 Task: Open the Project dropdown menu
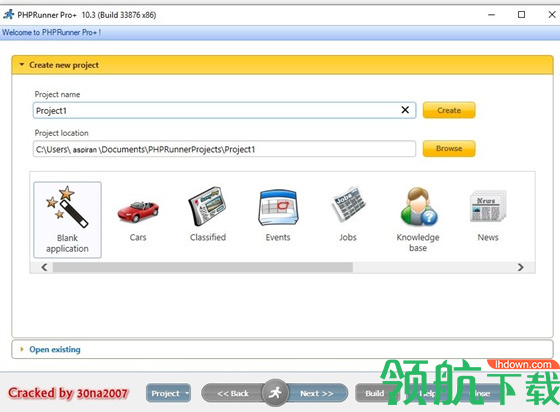click(168, 393)
